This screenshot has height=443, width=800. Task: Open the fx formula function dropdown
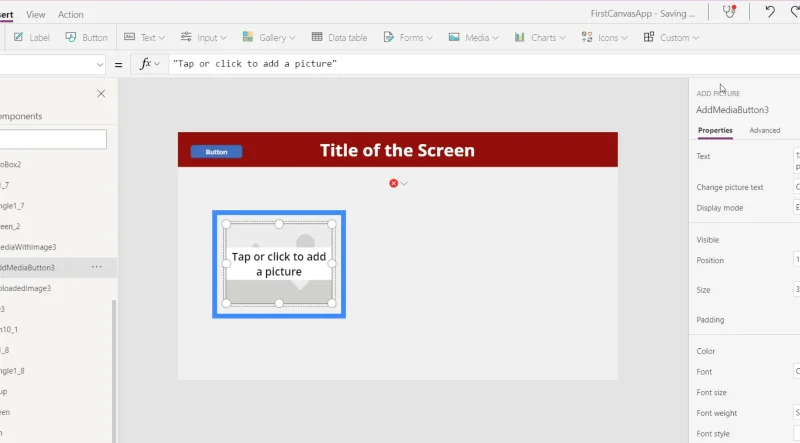pos(149,64)
